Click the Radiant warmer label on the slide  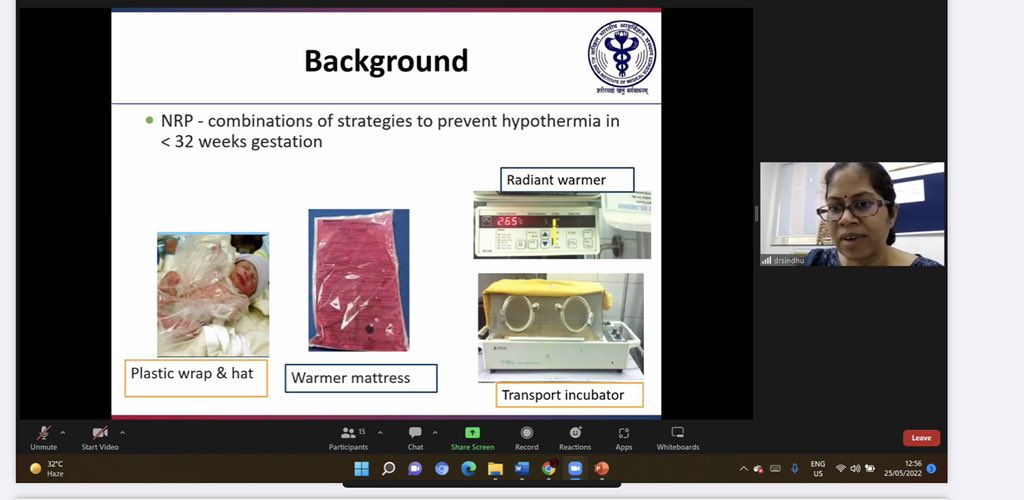[567, 180]
